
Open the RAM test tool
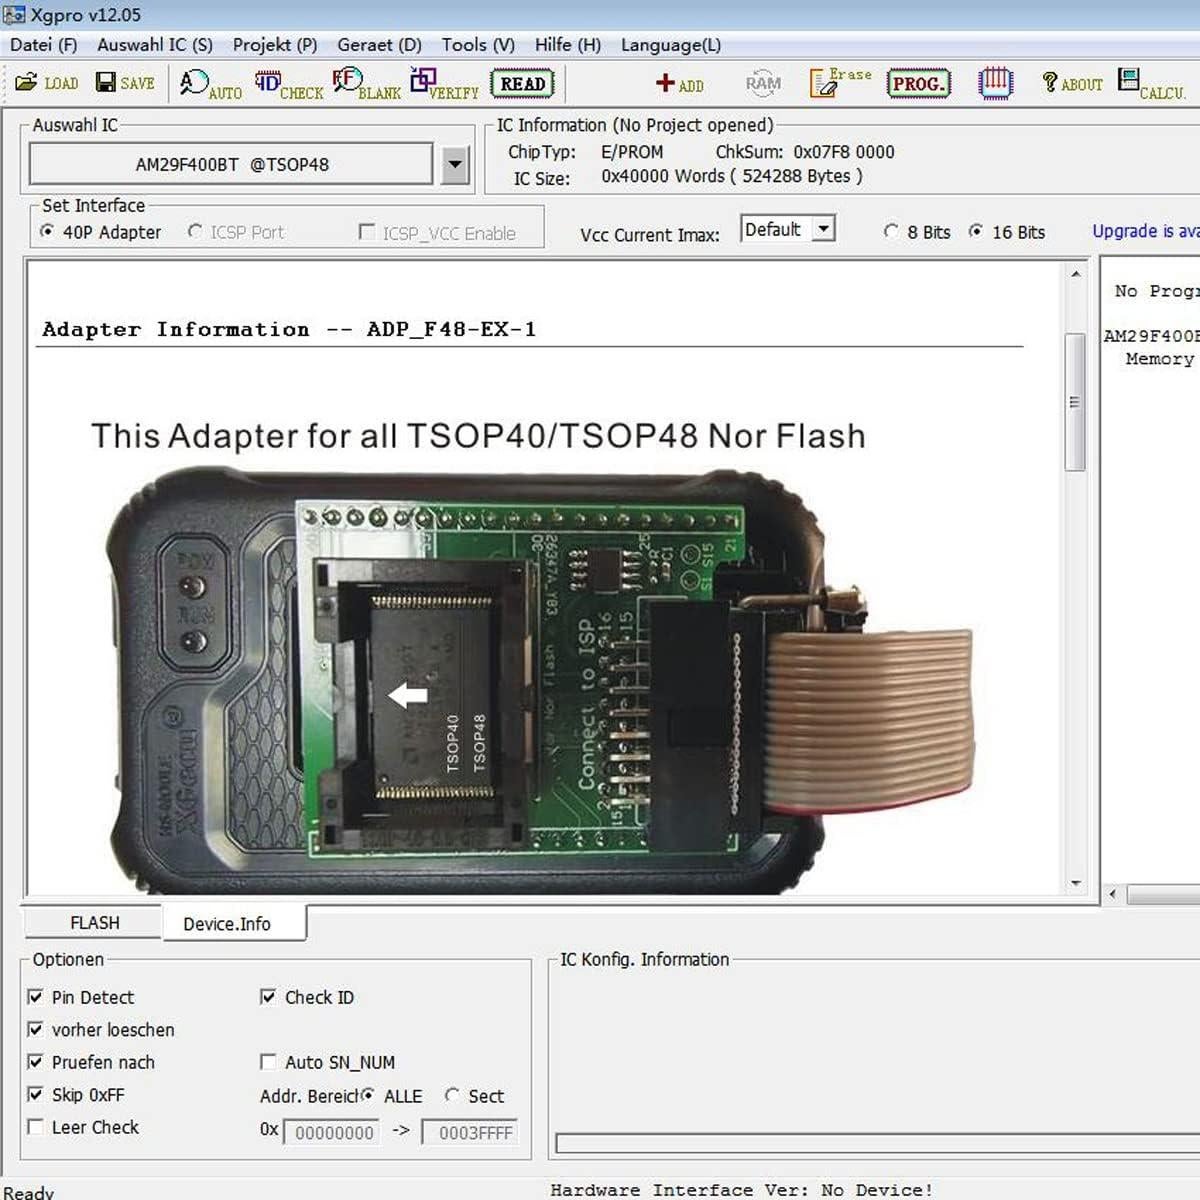coord(762,83)
